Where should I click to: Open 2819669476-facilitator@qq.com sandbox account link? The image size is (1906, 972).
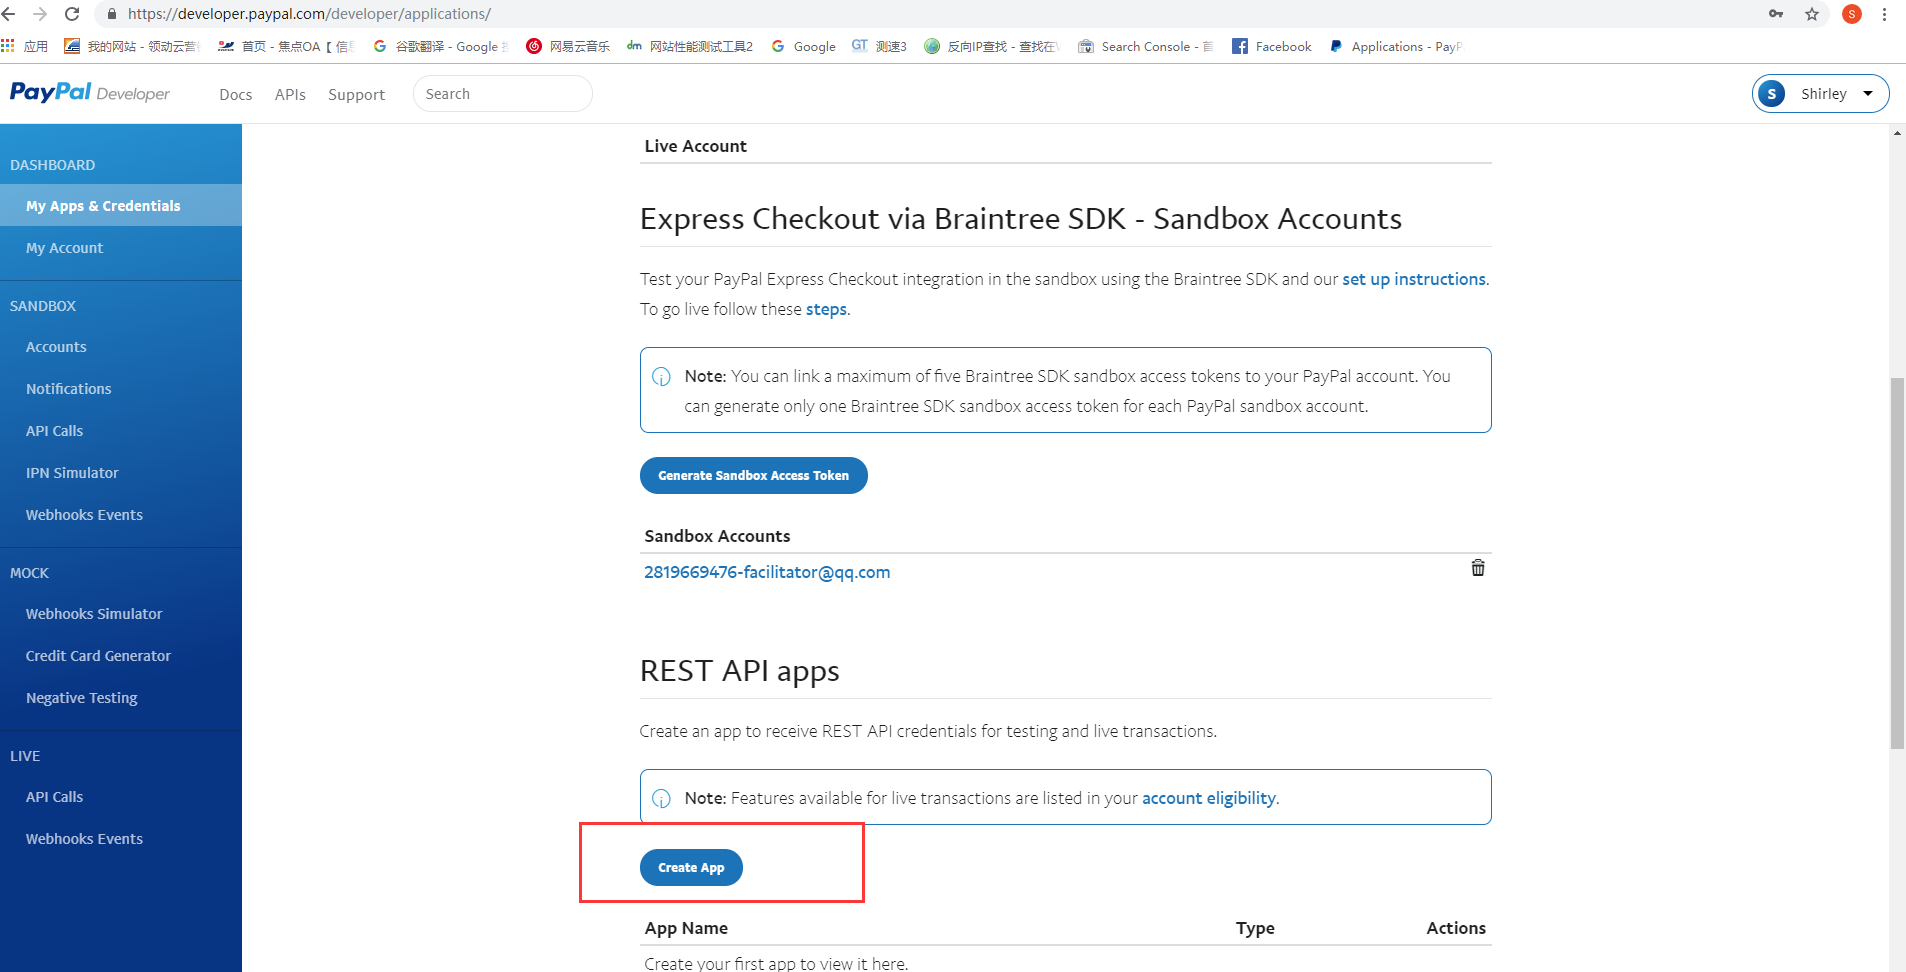tap(767, 572)
